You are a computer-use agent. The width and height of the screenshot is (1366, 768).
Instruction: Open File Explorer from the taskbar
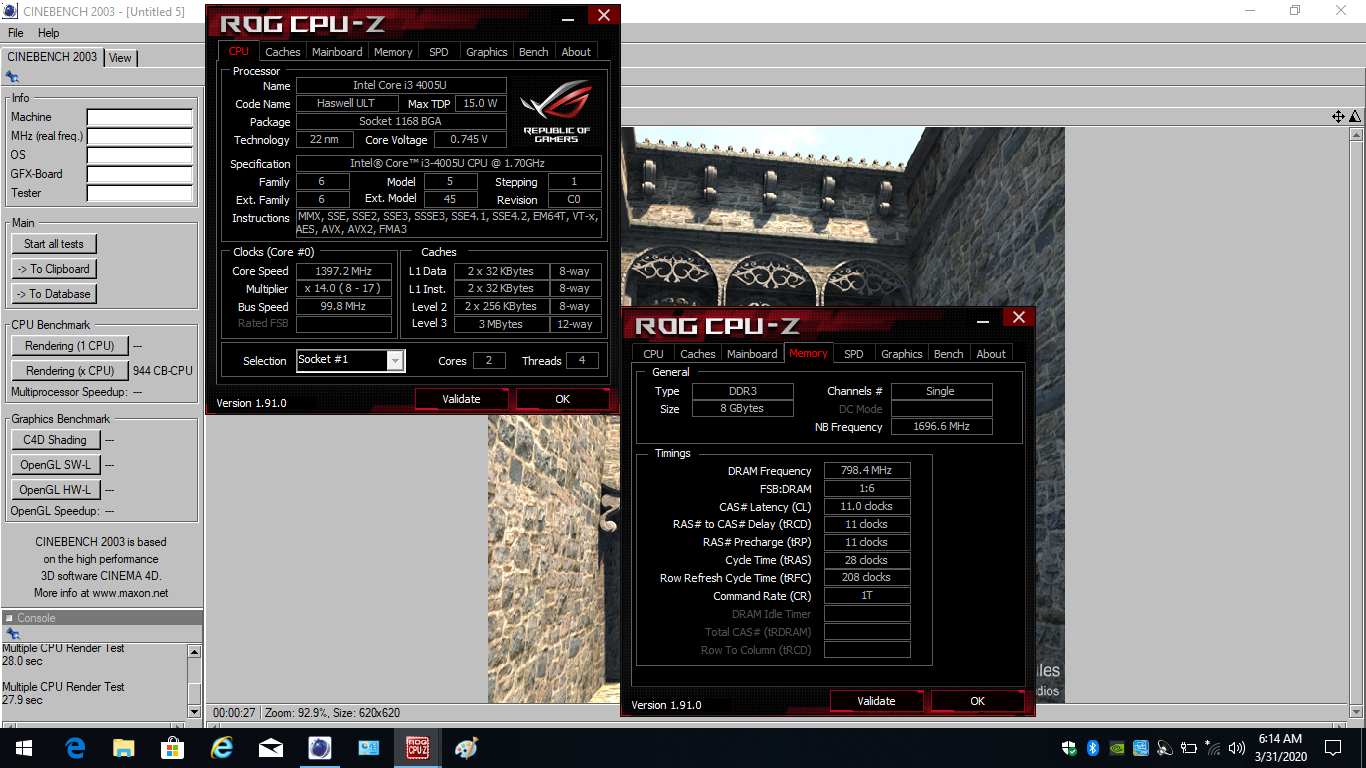[x=124, y=747]
